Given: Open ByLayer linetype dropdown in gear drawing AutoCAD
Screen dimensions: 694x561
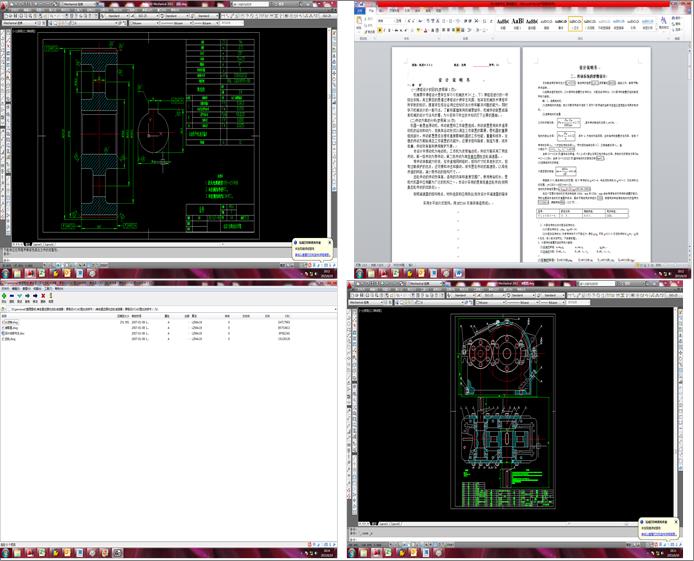Looking at the screenshot, I should (x=174, y=23).
